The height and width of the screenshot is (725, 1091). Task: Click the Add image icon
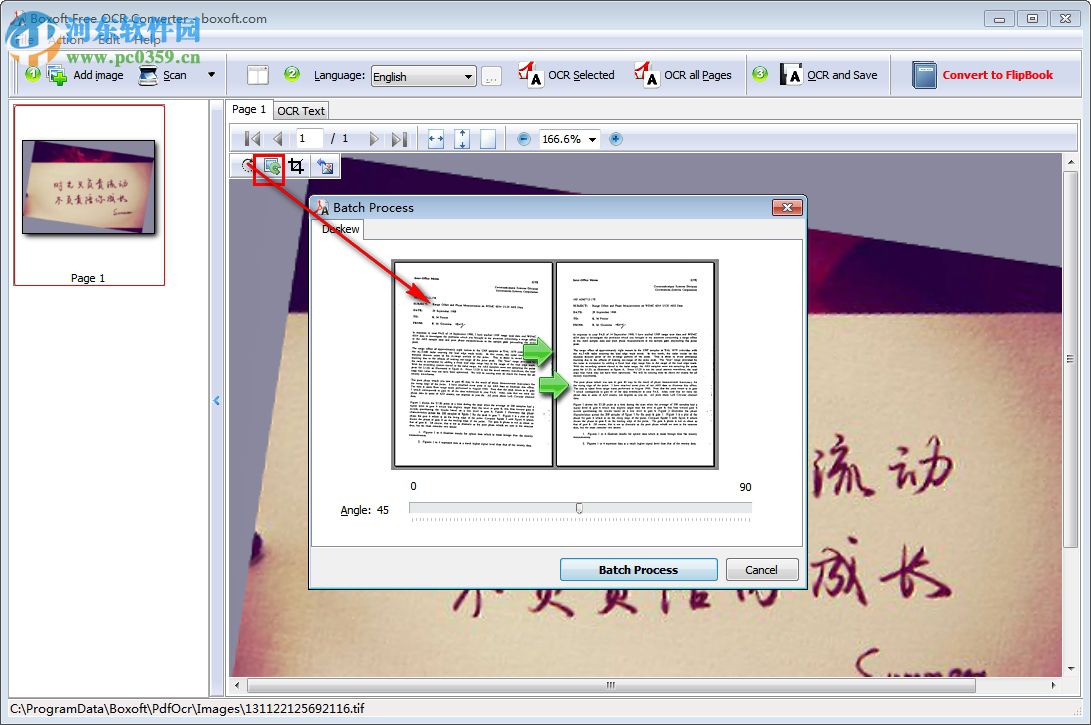(x=58, y=74)
